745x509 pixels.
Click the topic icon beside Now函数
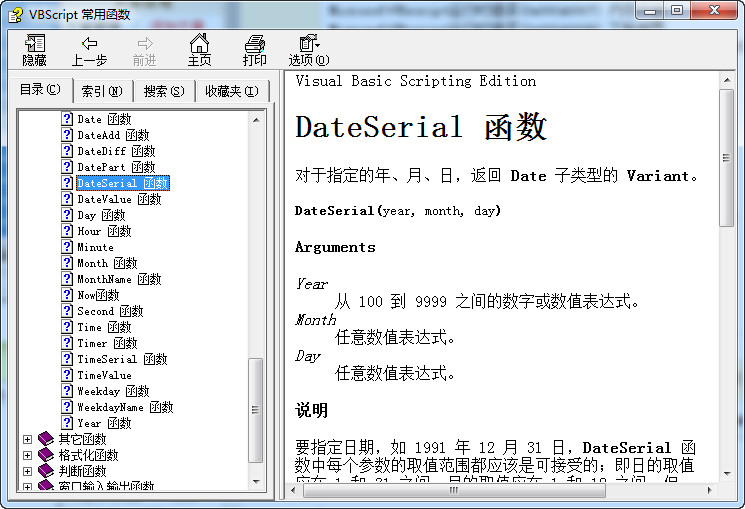(67, 295)
